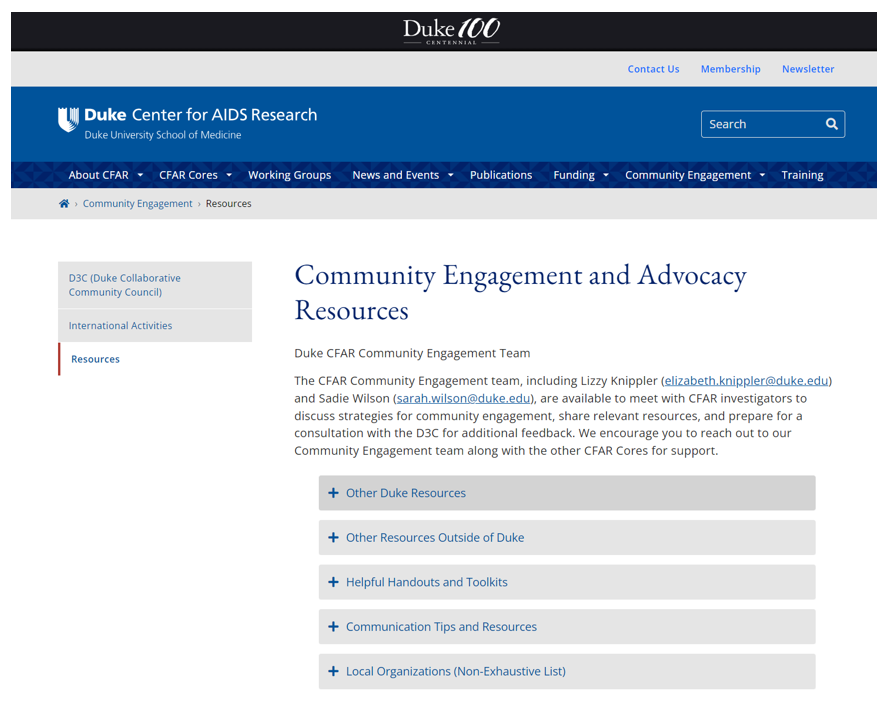Click Resources breadcrumb text
Screen dimensions: 890x710
(228, 204)
